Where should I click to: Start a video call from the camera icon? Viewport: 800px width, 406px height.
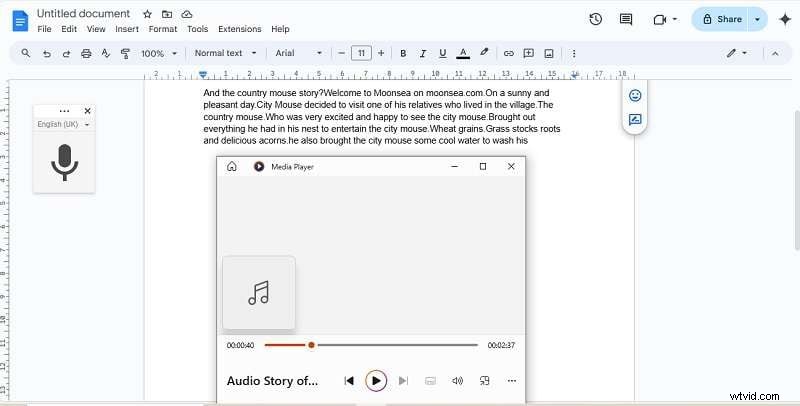[660, 19]
